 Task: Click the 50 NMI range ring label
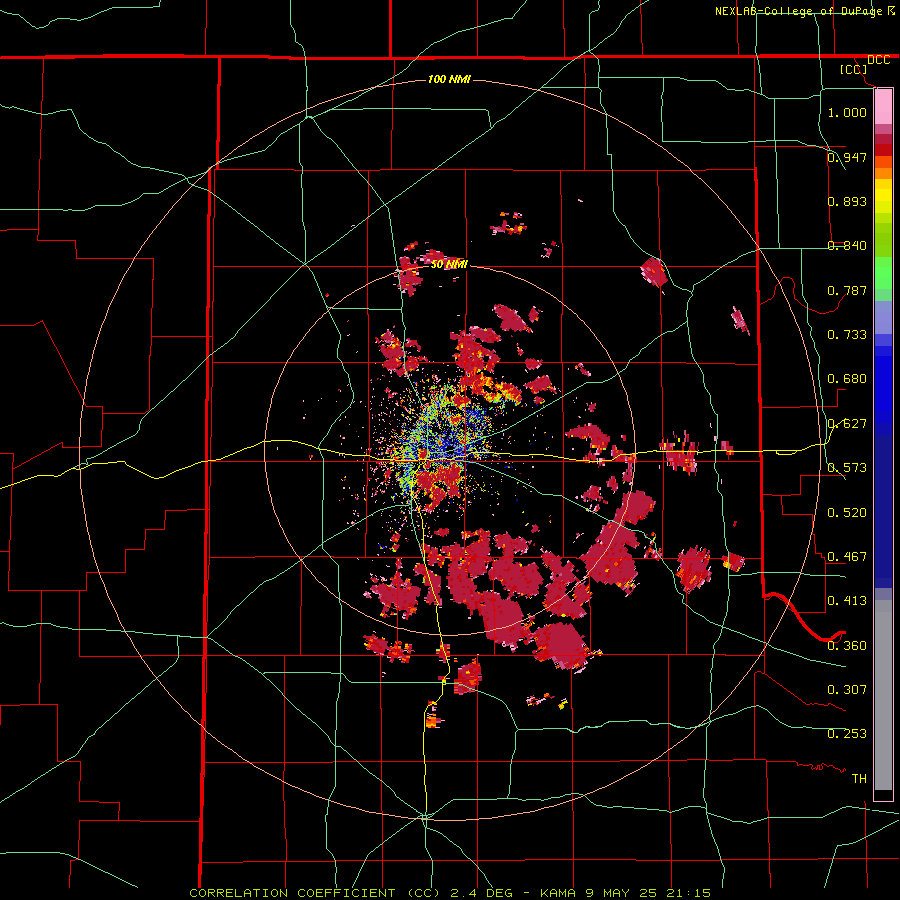pyautogui.click(x=449, y=264)
